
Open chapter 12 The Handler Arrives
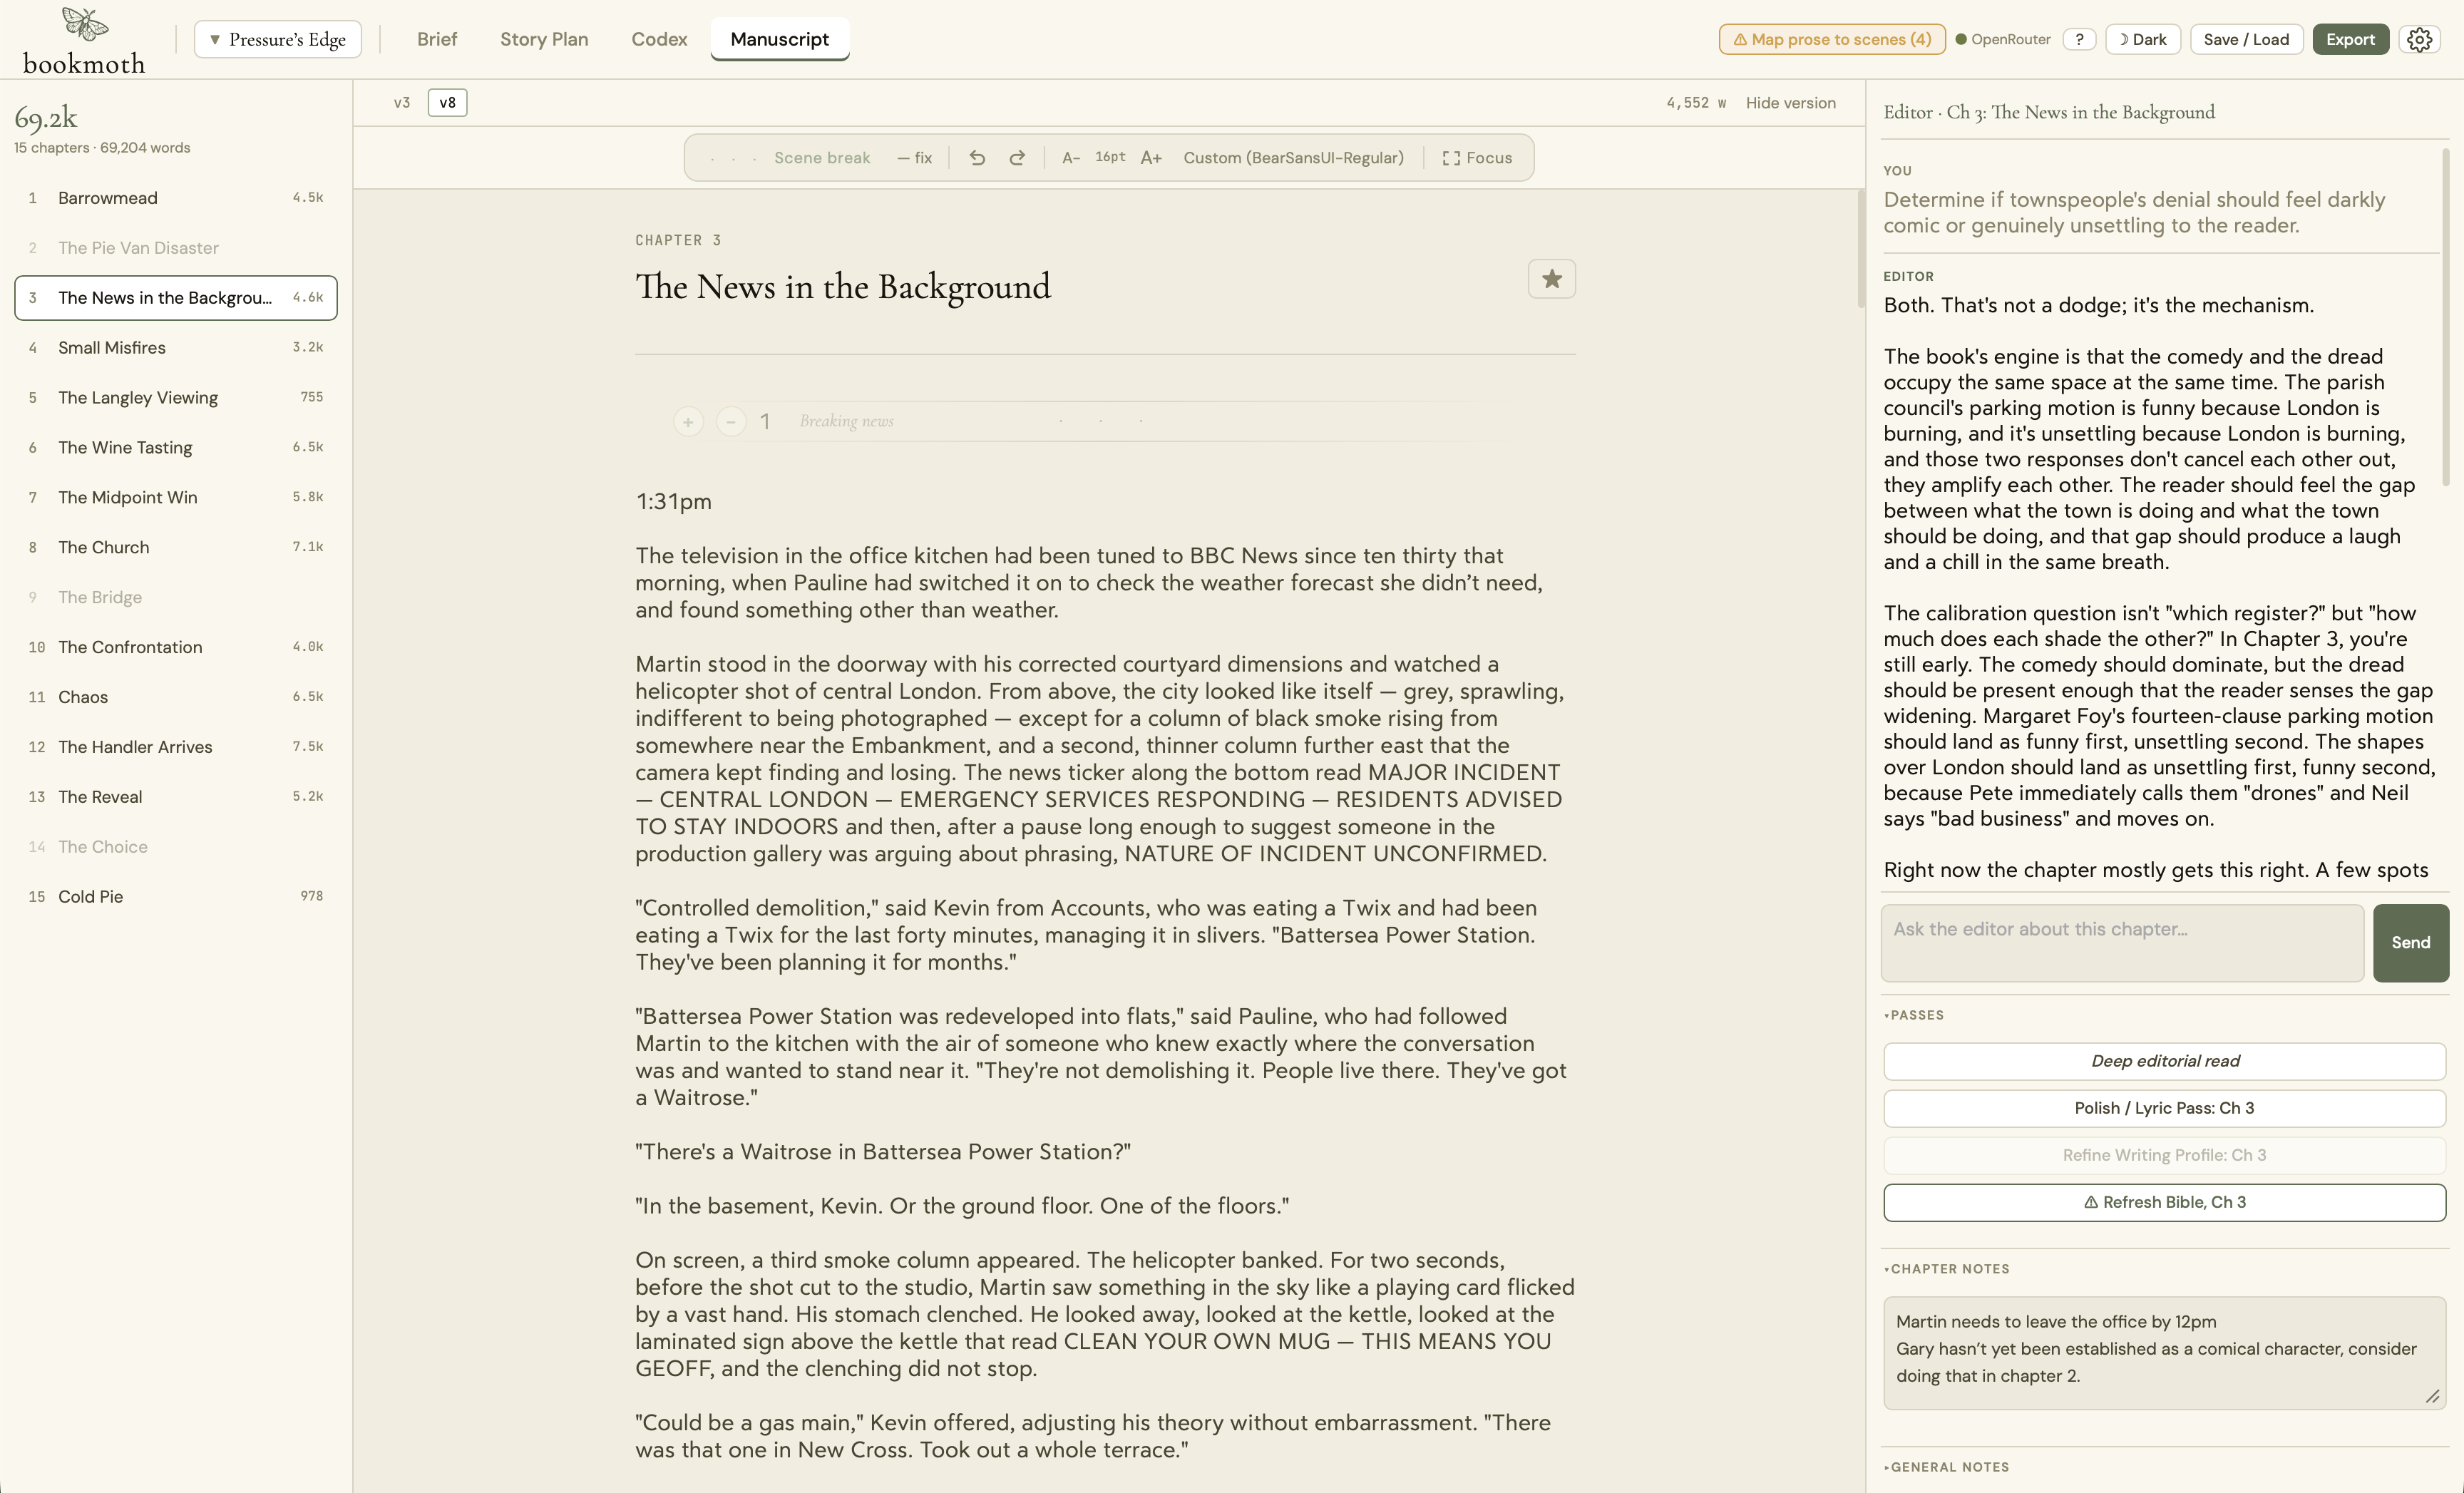tap(176, 747)
